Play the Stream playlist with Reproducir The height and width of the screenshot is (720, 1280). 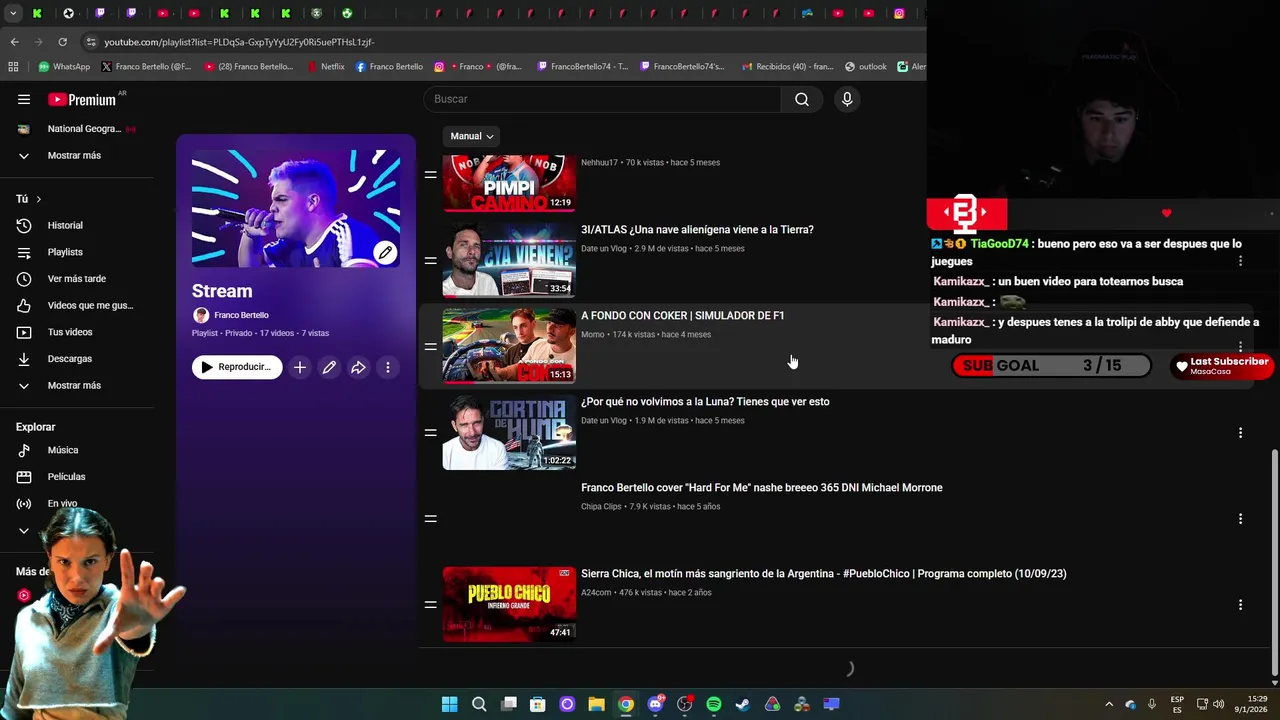click(x=237, y=367)
